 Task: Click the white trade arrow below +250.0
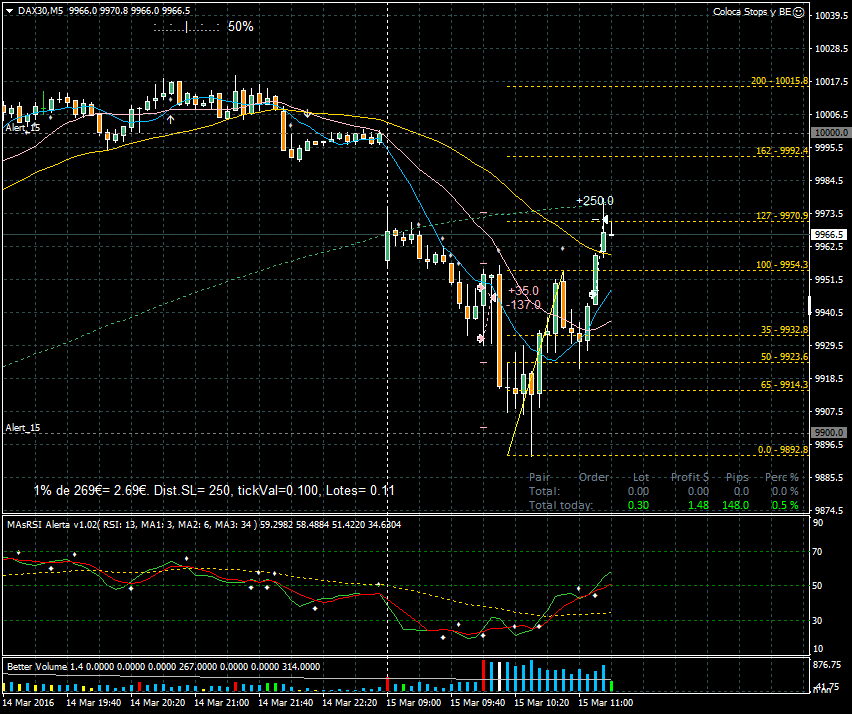coord(606,219)
